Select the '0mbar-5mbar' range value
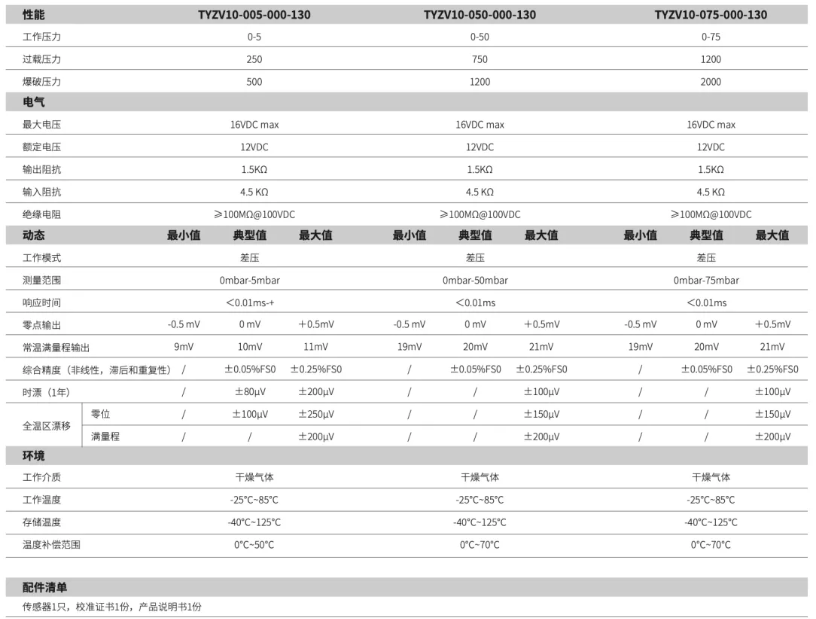Screen dimensions: 816x619 [x=249, y=280]
